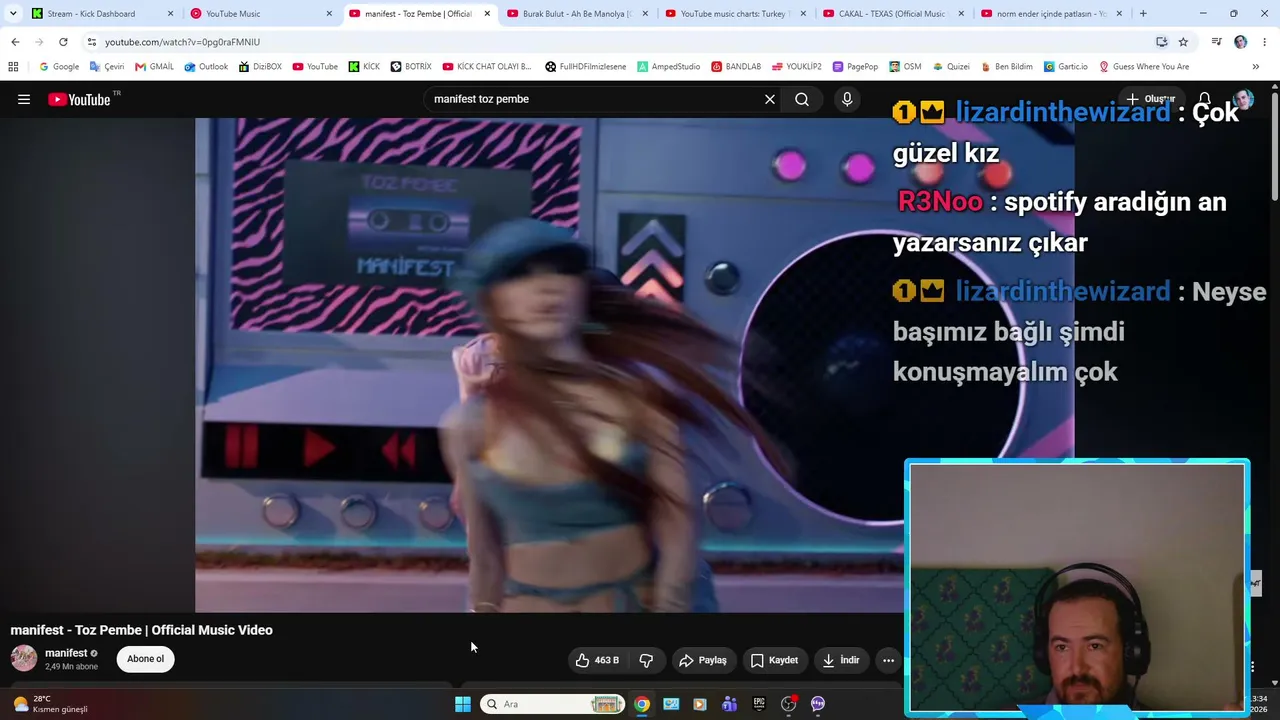Reload the page
Viewport: 1280px width, 720px height.
coord(63,42)
